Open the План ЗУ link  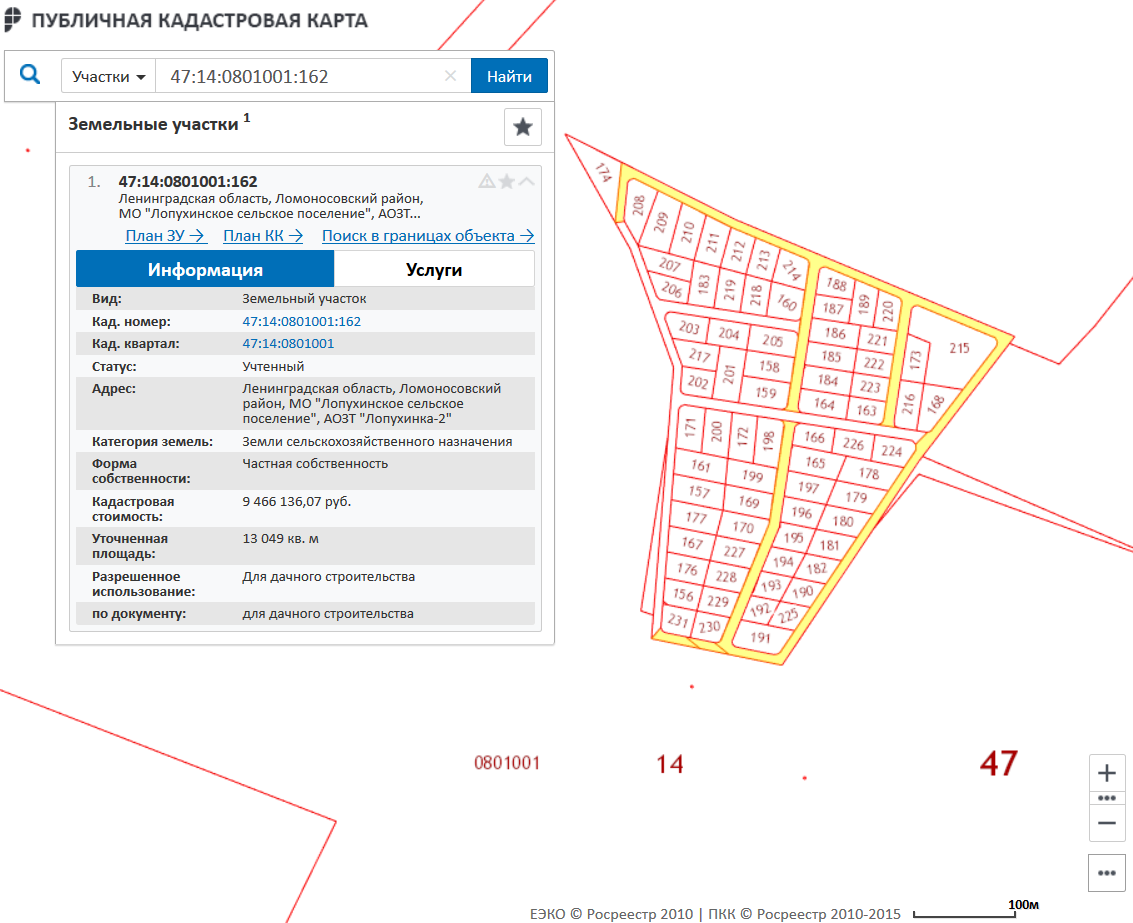pos(165,236)
